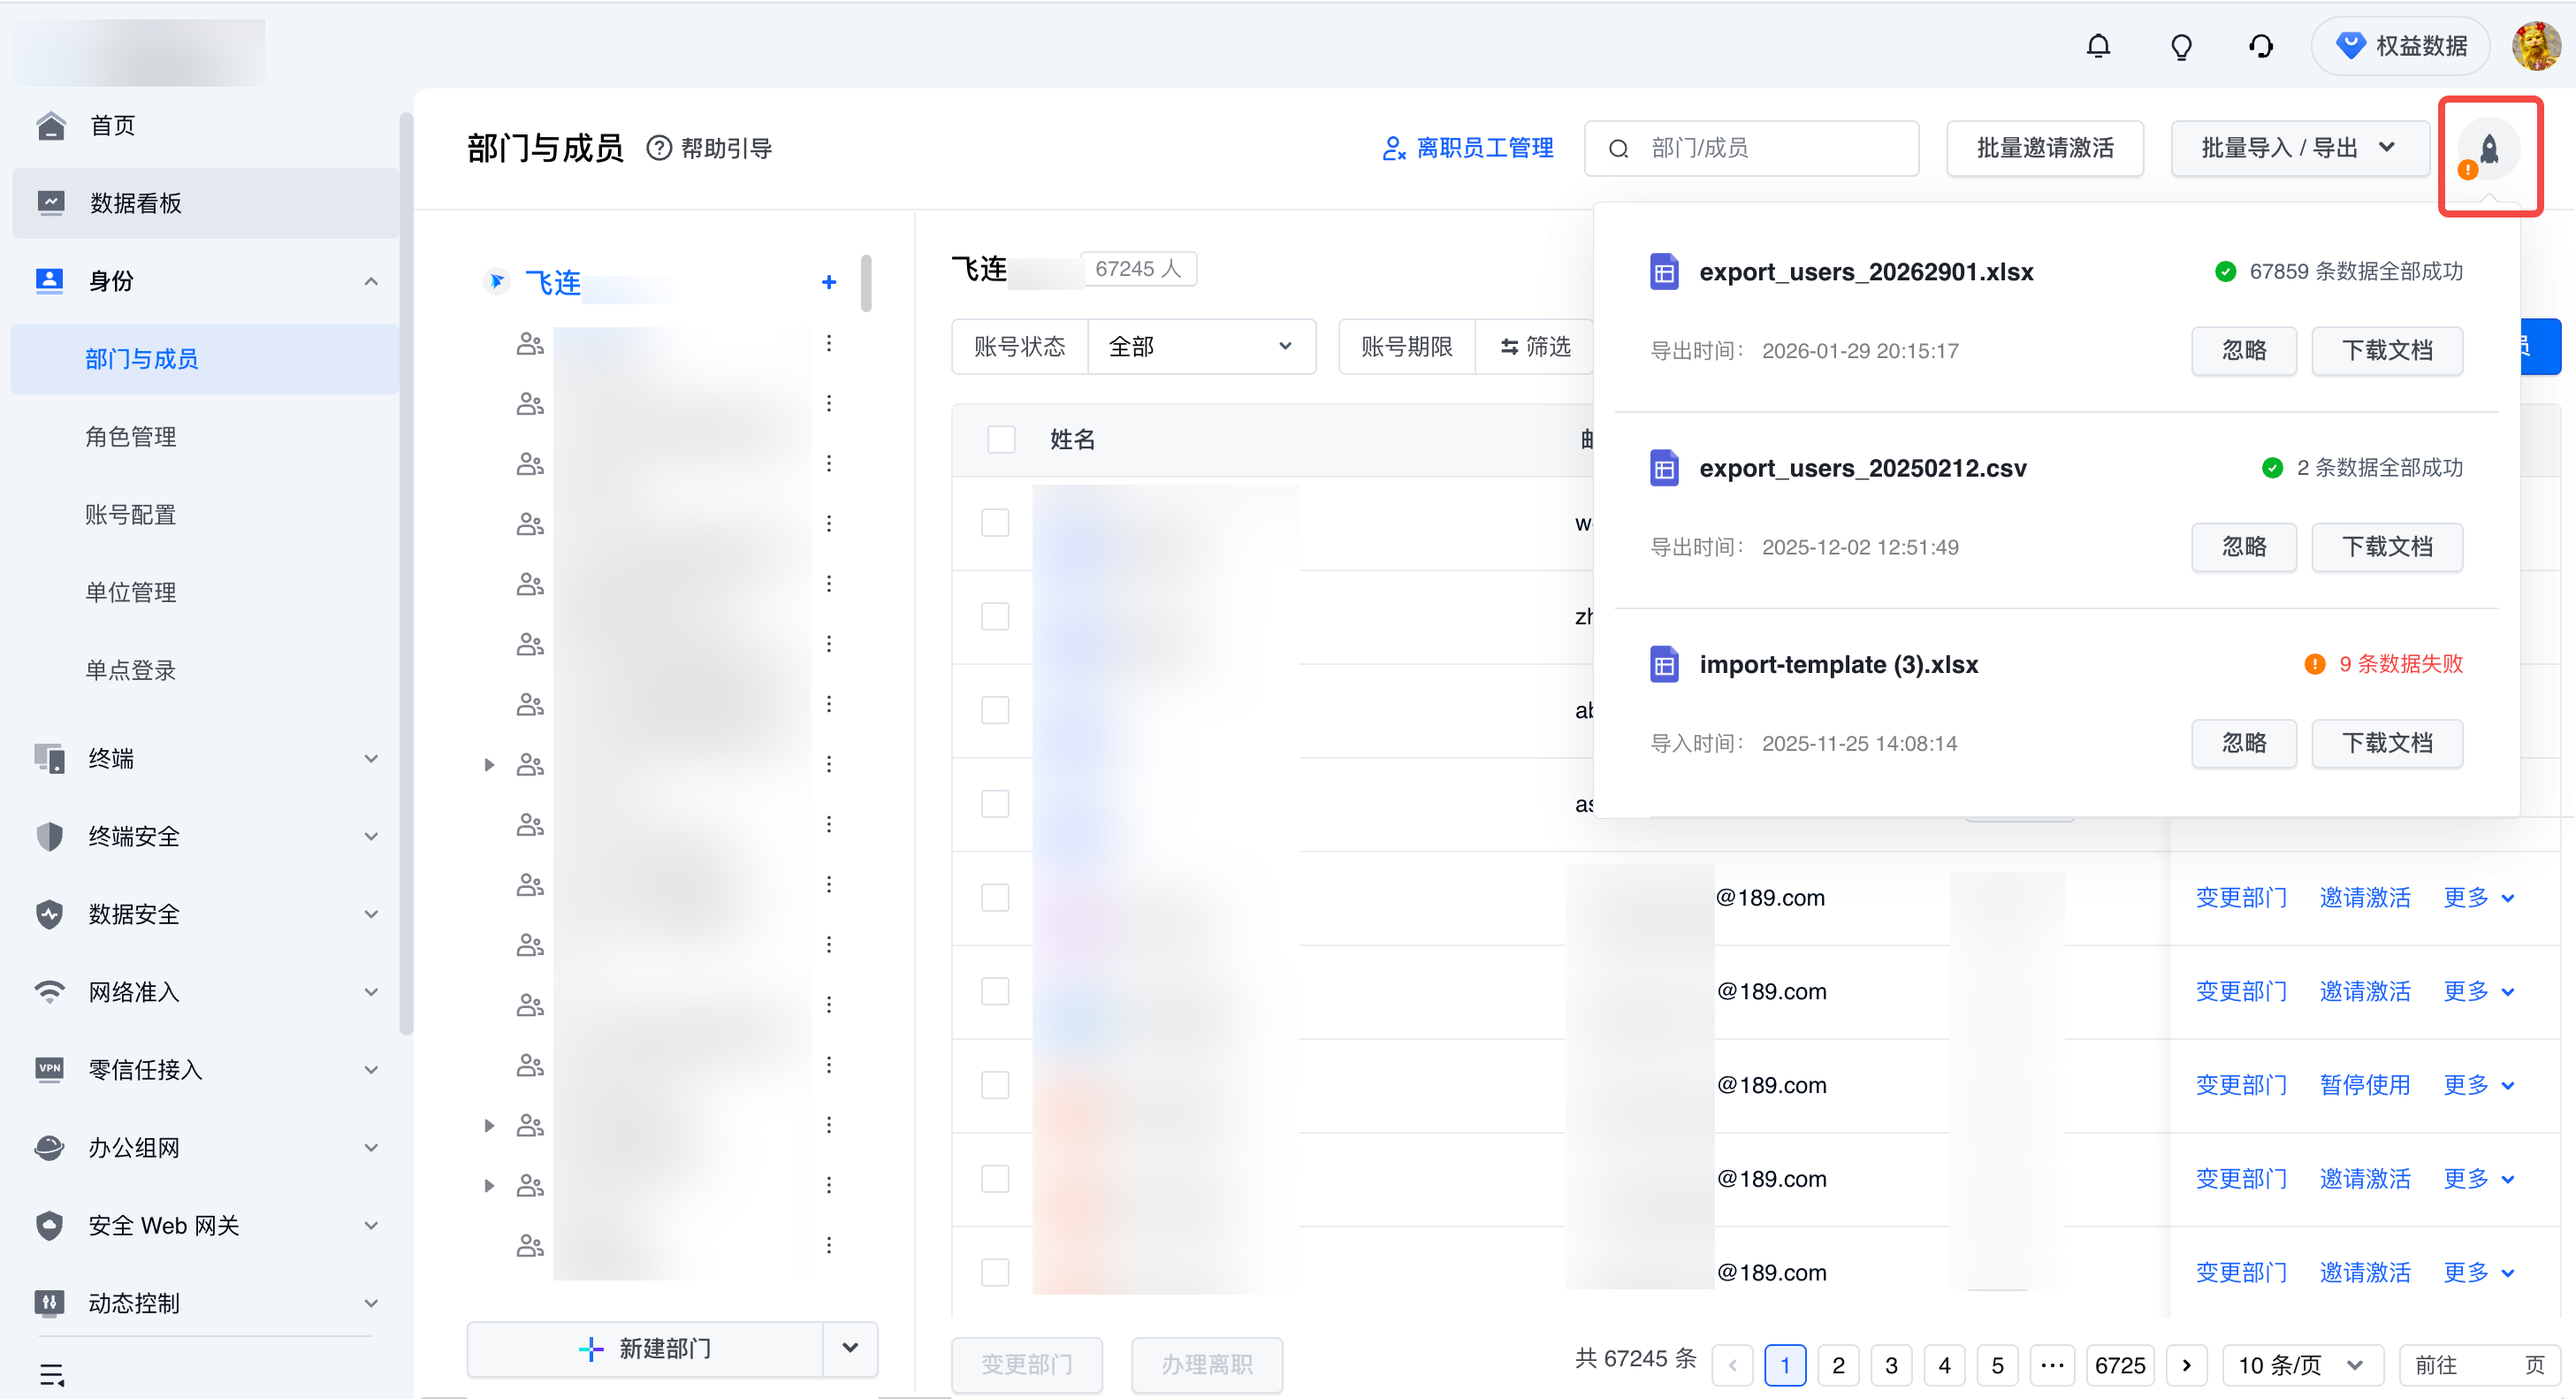The image size is (2576, 1399).
Task: Click the rocket task center icon
Action: (2490, 150)
